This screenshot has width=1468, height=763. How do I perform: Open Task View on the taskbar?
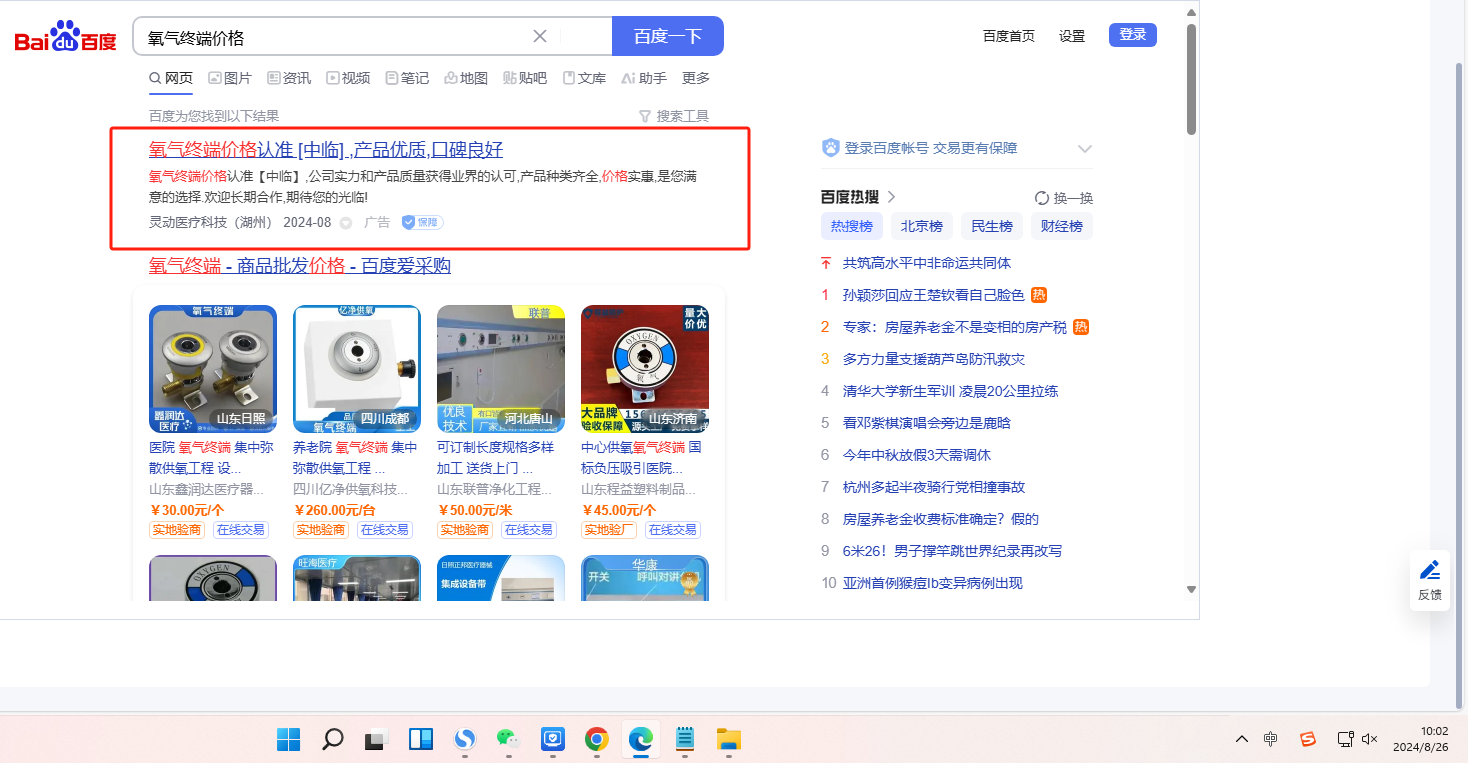pos(377,740)
